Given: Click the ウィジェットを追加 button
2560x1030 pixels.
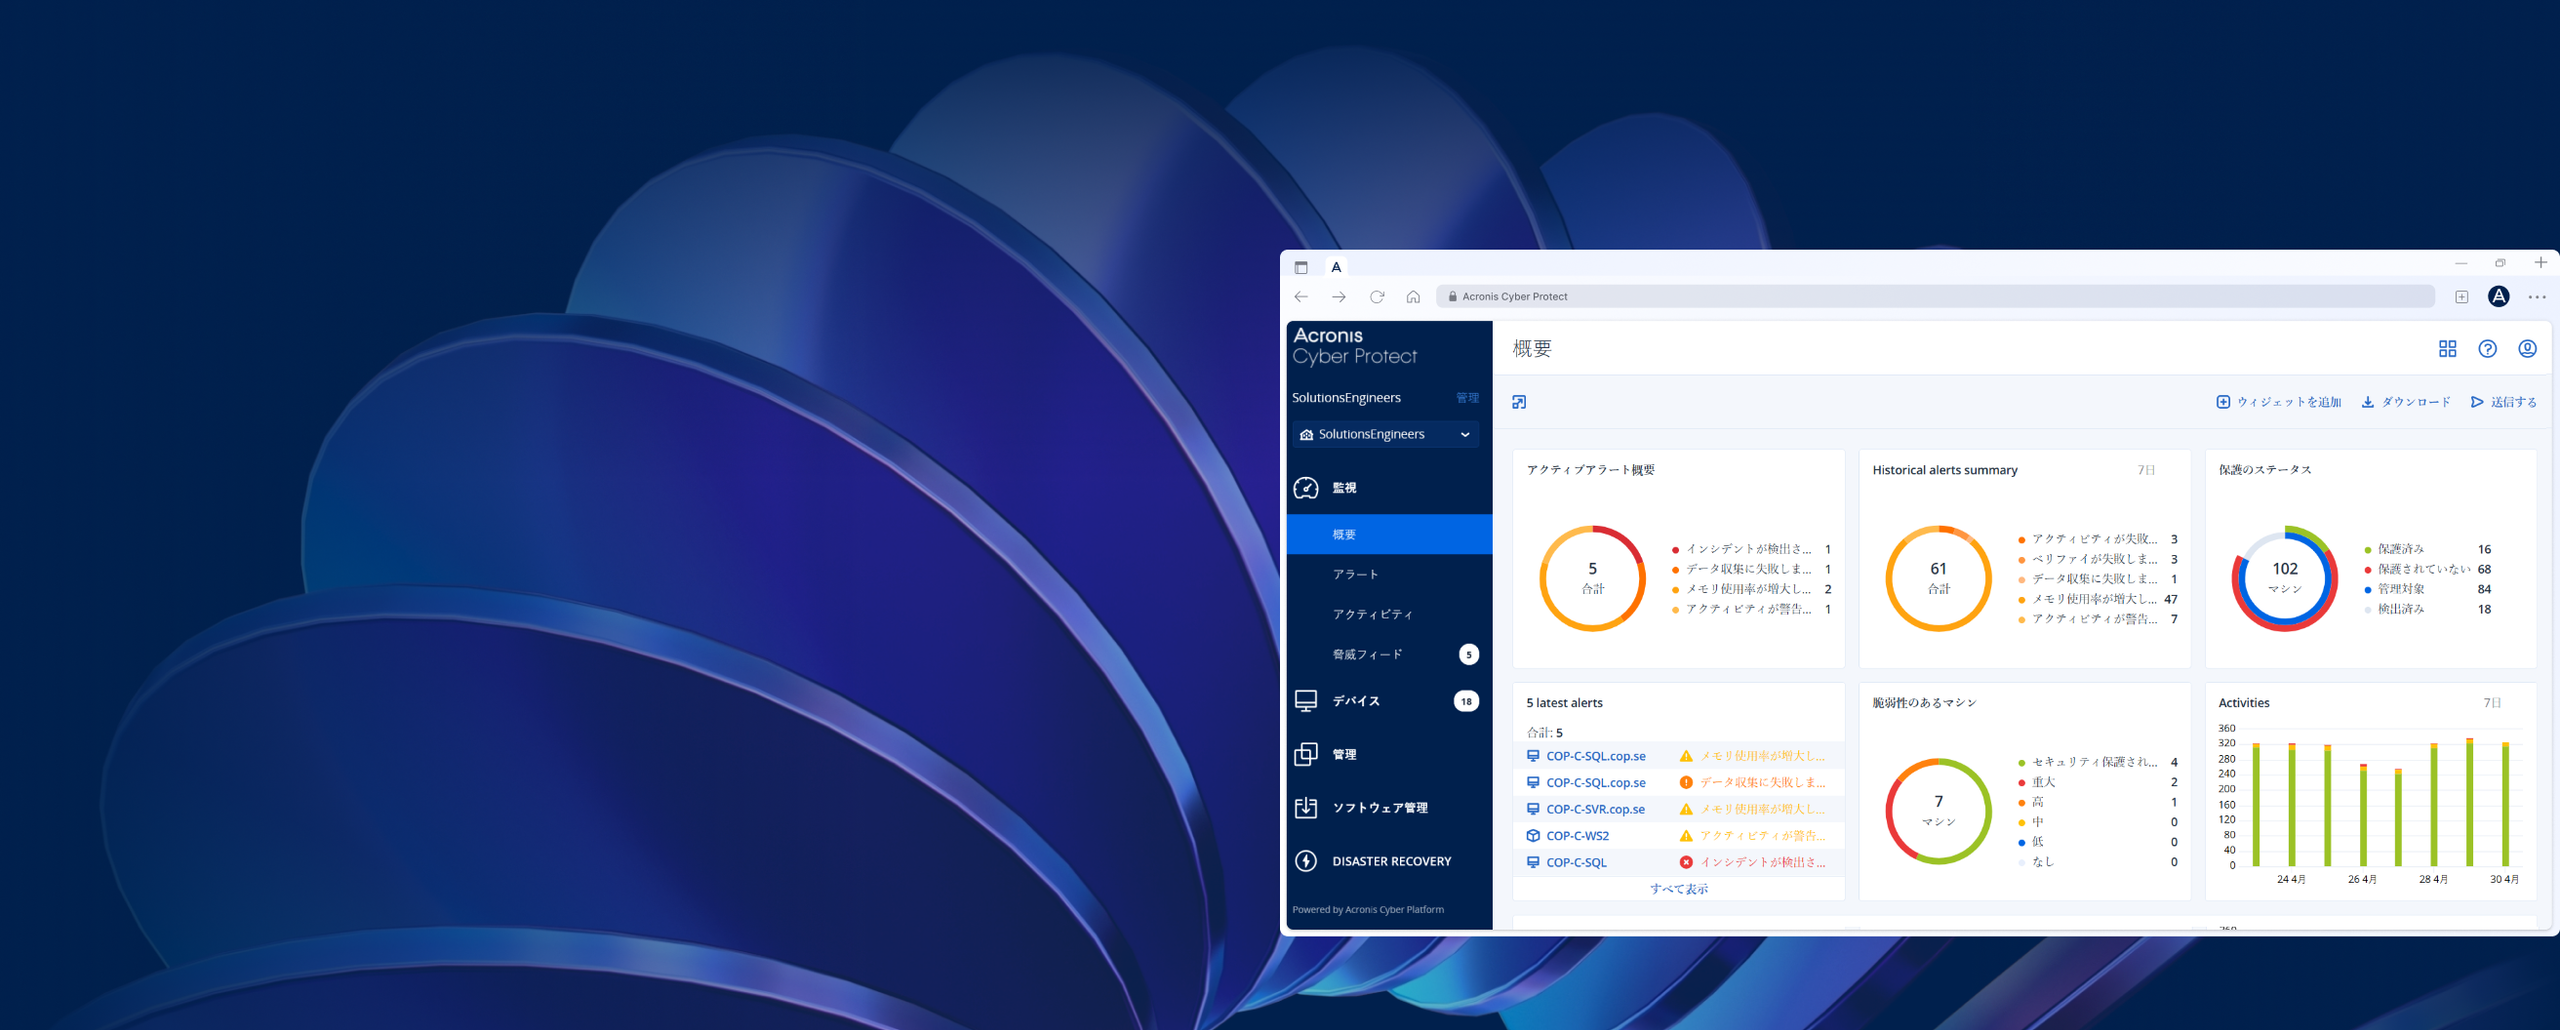Looking at the screenshot, I should [x=2279, y=402].
